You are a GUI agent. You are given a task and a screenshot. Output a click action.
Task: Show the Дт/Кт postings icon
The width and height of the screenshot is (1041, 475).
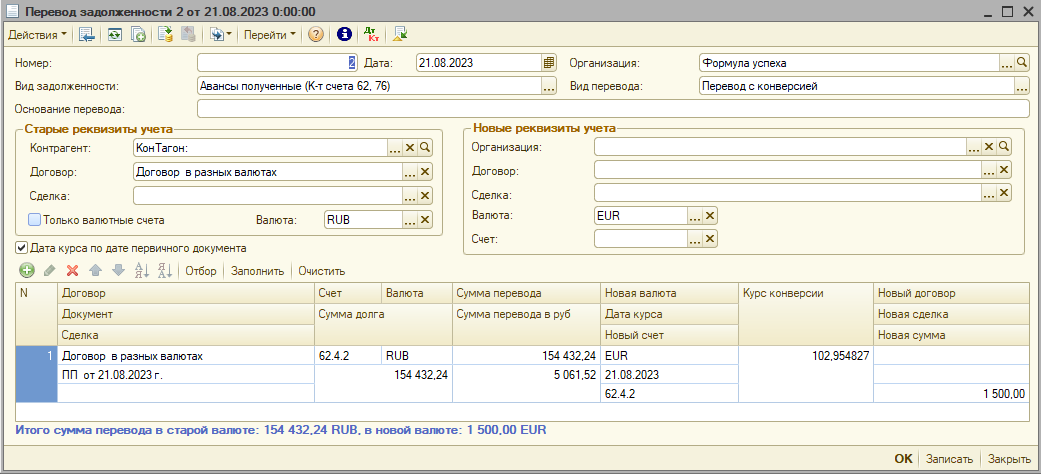coord(372,35)
